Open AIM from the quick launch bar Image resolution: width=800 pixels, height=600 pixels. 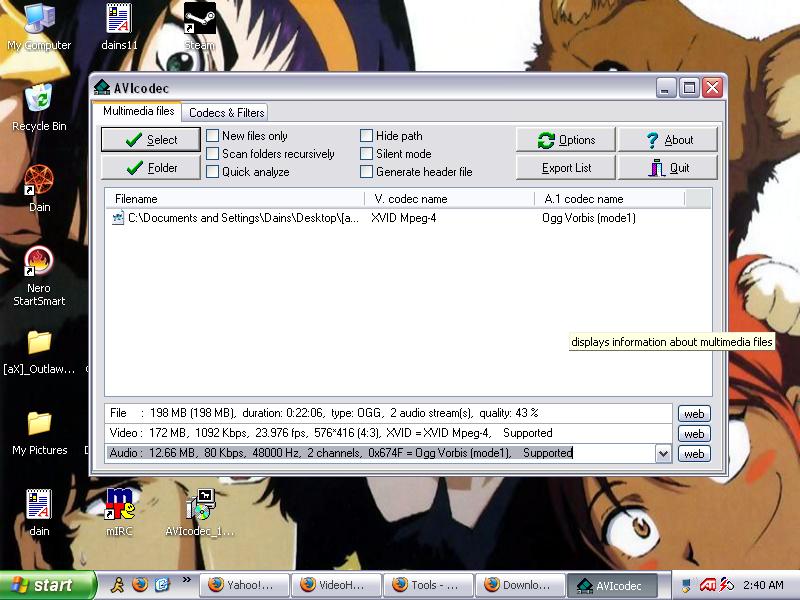(x=117, y=585)
